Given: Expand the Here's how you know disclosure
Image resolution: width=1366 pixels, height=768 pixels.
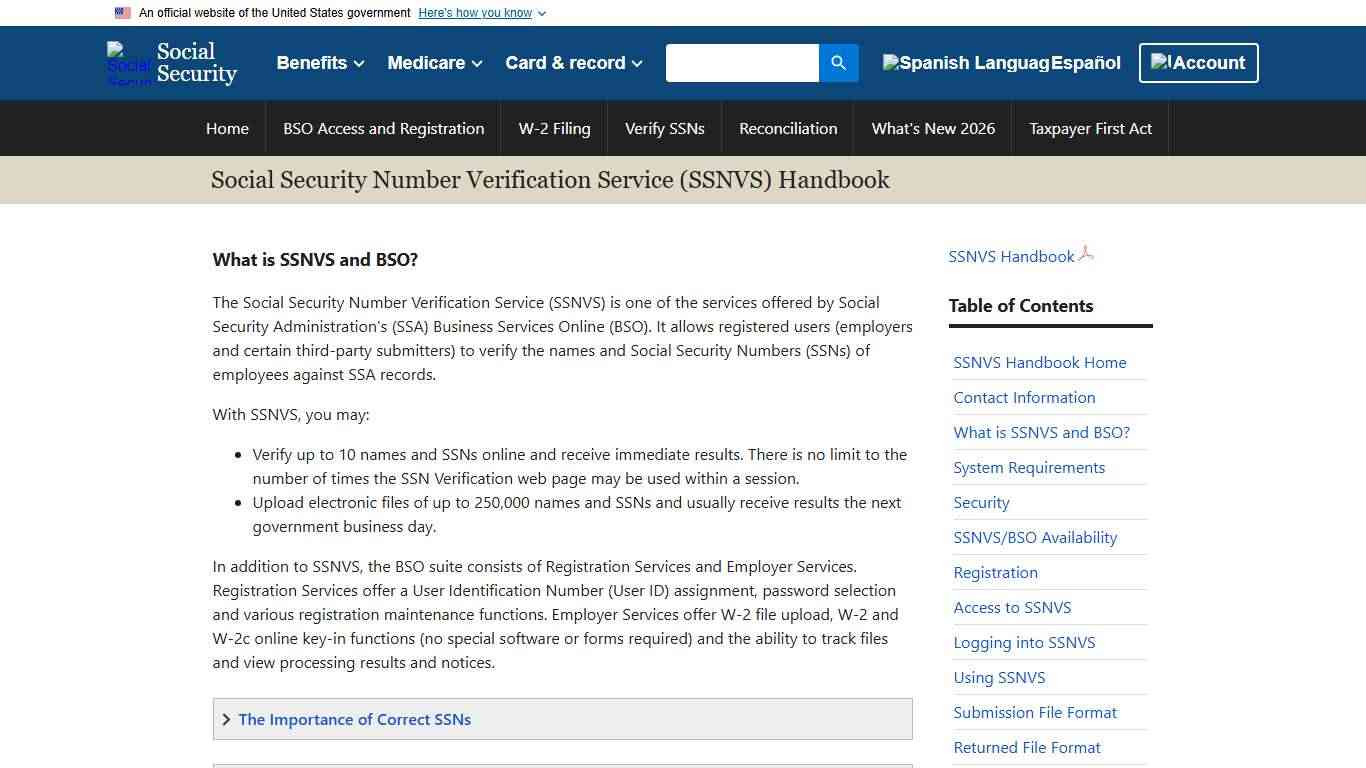Looking at the screenshot, I should coord(481,13).
